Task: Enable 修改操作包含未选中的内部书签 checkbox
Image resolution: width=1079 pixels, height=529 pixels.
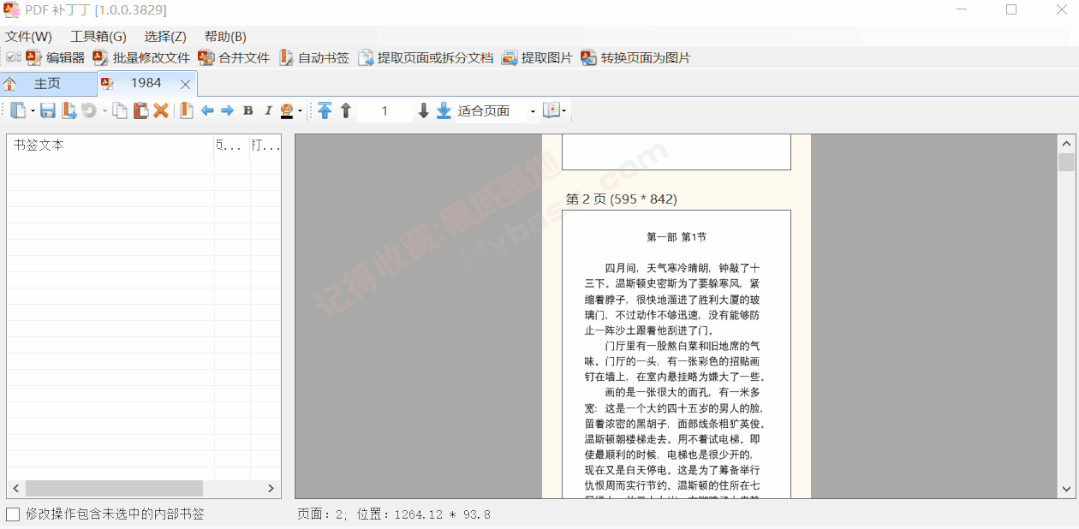Action: 13,514
